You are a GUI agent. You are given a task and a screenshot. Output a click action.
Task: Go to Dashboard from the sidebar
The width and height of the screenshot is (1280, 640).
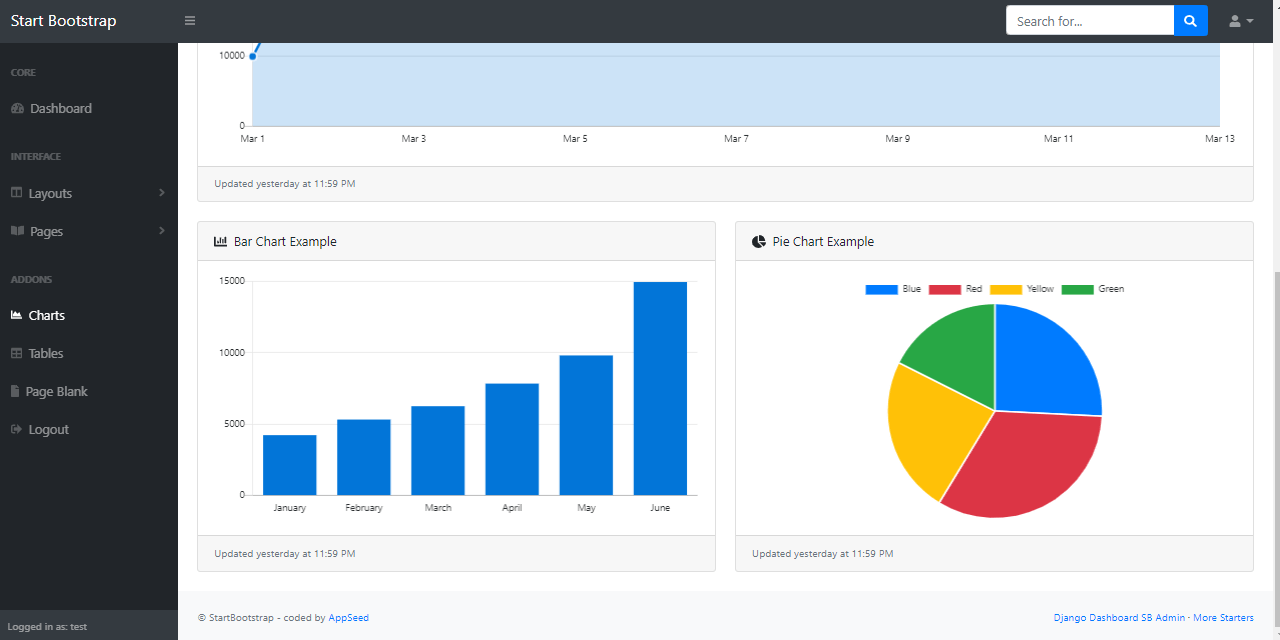60,109
